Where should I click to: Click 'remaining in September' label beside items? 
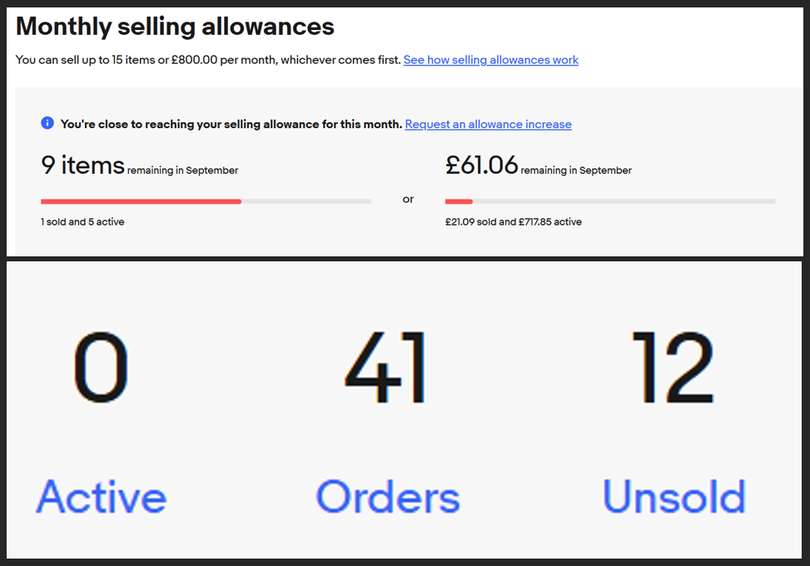183,170
